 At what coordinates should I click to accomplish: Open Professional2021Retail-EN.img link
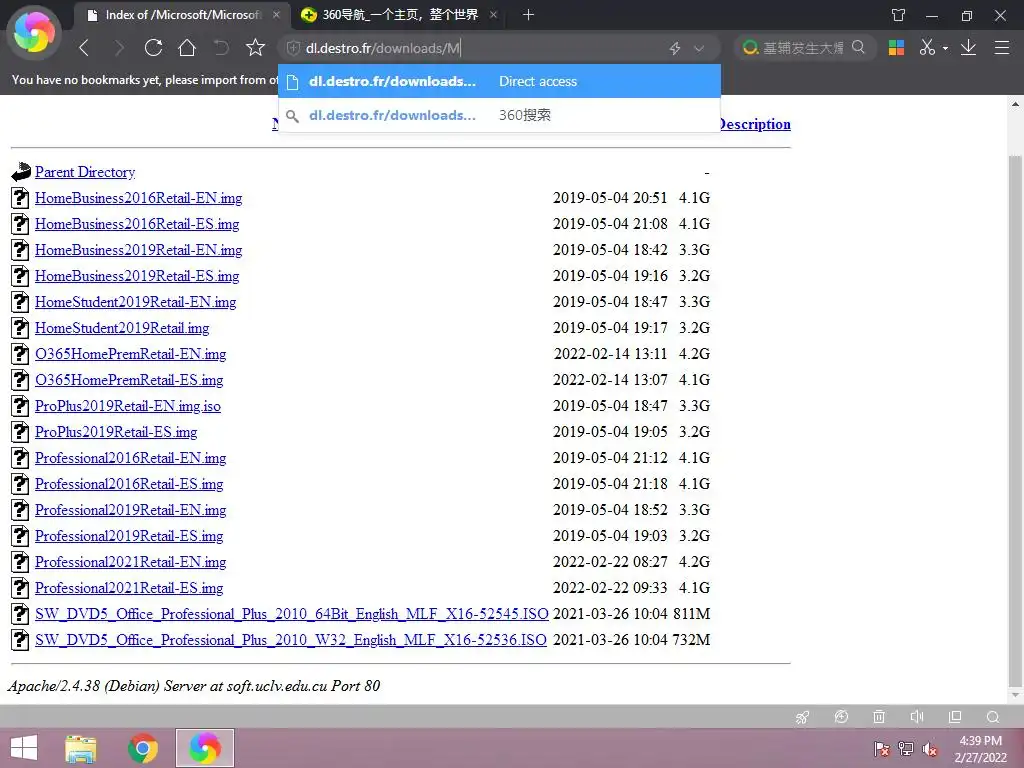(131, 562)
